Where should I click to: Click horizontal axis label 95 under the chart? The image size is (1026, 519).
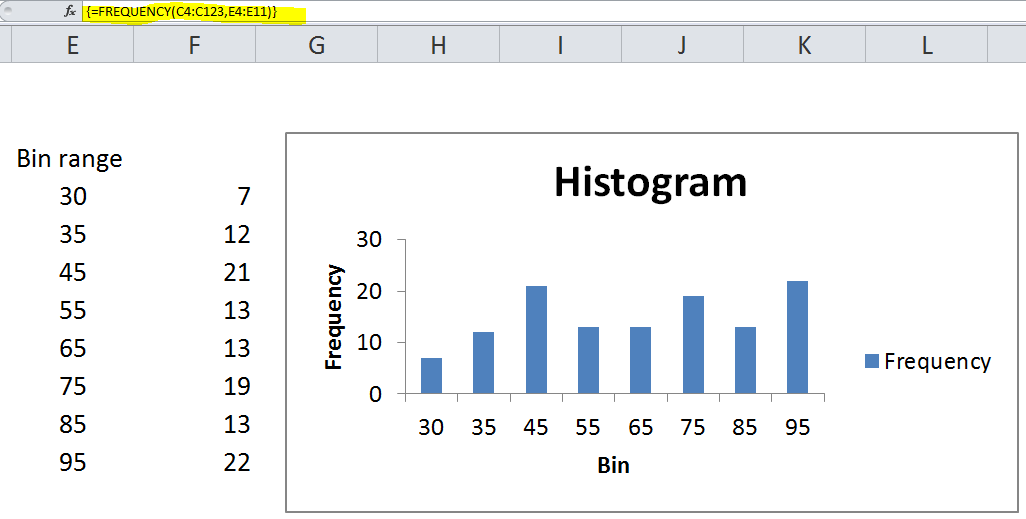[x=798, y=427]
